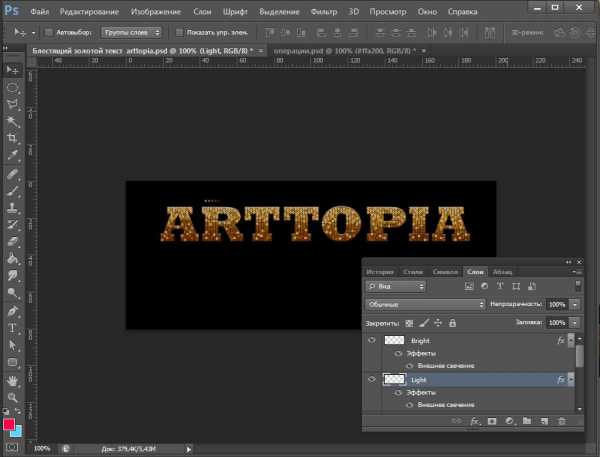Switch to the операции.psd document tab
The image size is (600, 457).
pyautogui.click(x=344, y=51)
